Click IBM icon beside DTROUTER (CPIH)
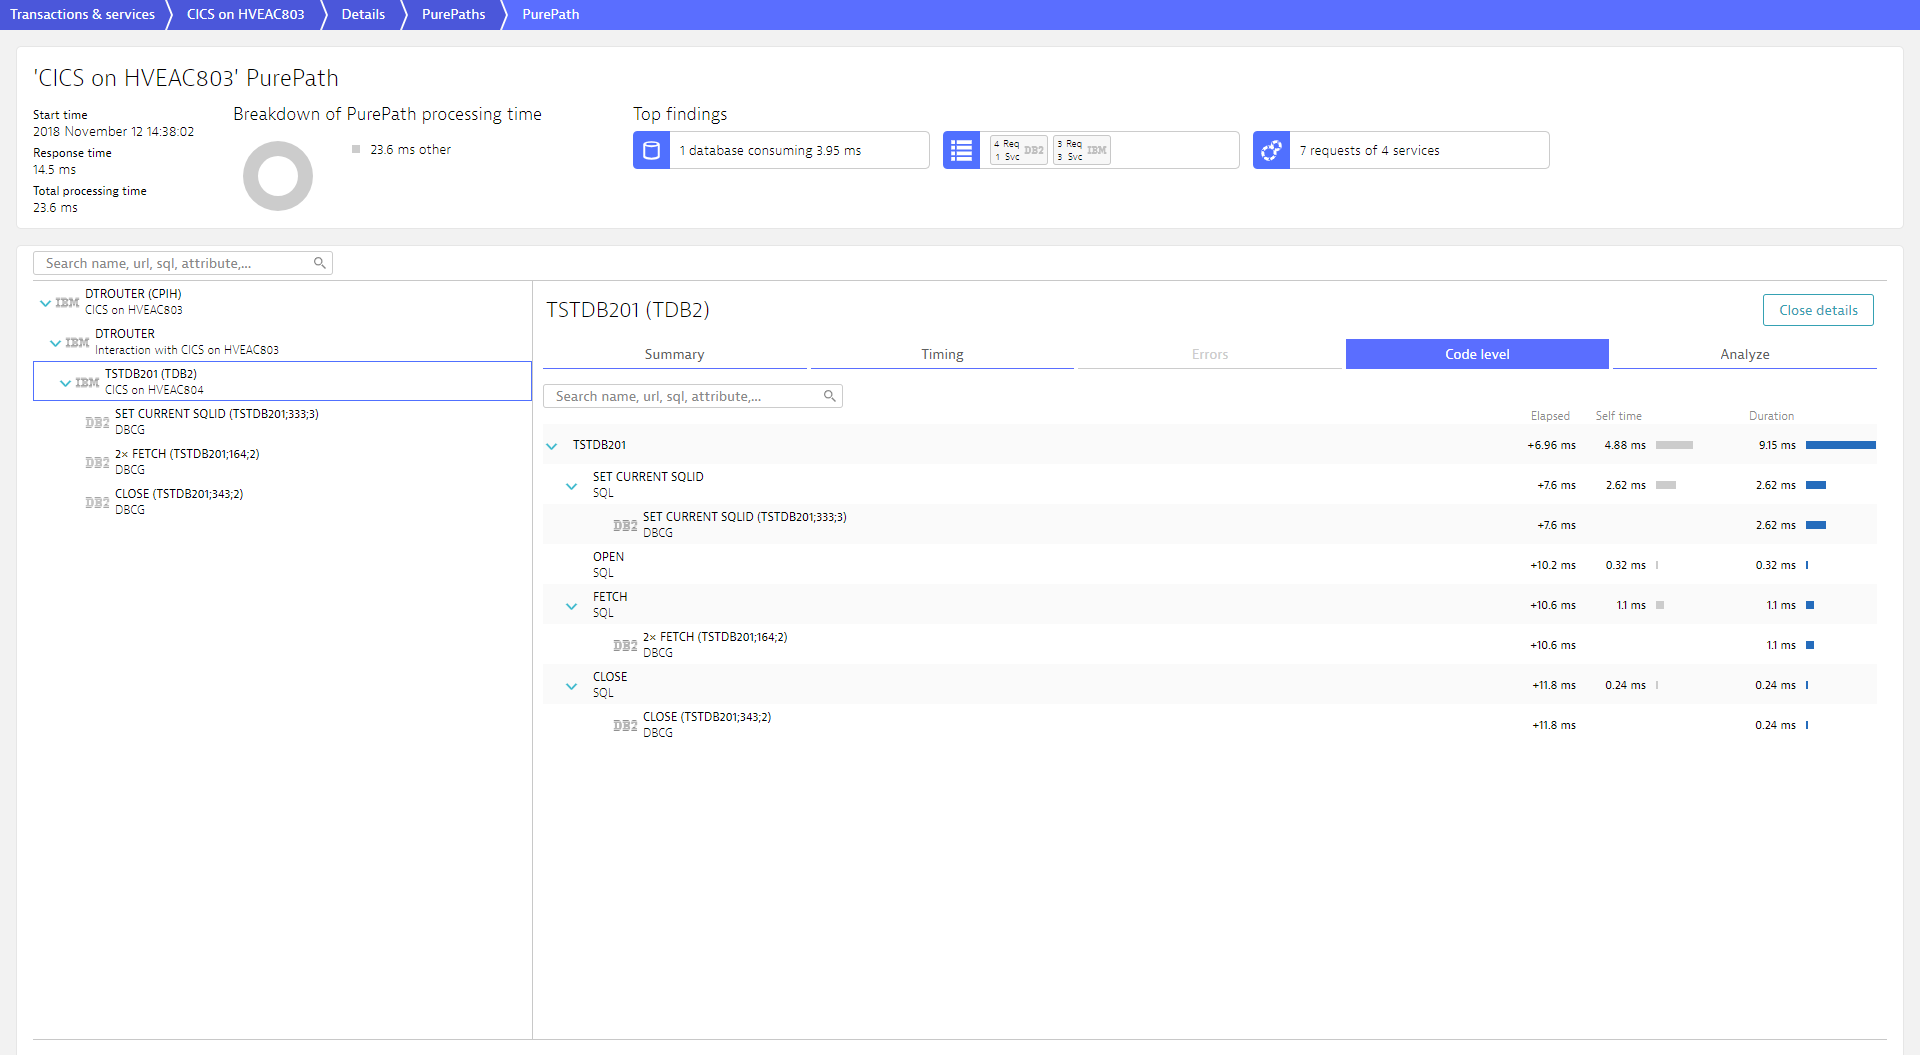Screen dimensions: 1920x1055 [67, 302]
